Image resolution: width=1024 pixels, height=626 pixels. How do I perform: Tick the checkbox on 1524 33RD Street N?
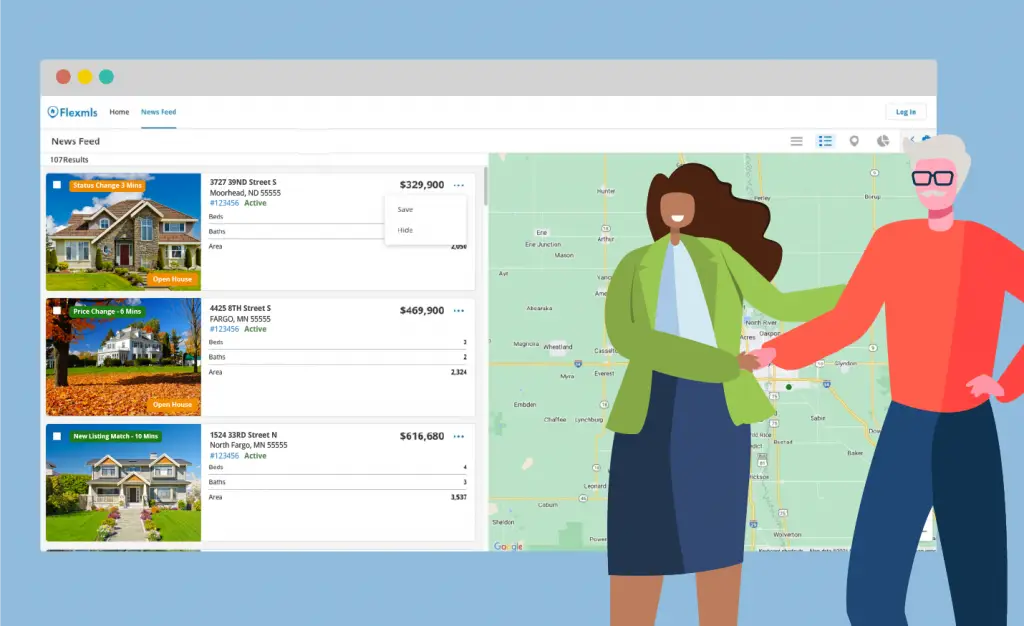pyautogui.click(x=57, y=436)
